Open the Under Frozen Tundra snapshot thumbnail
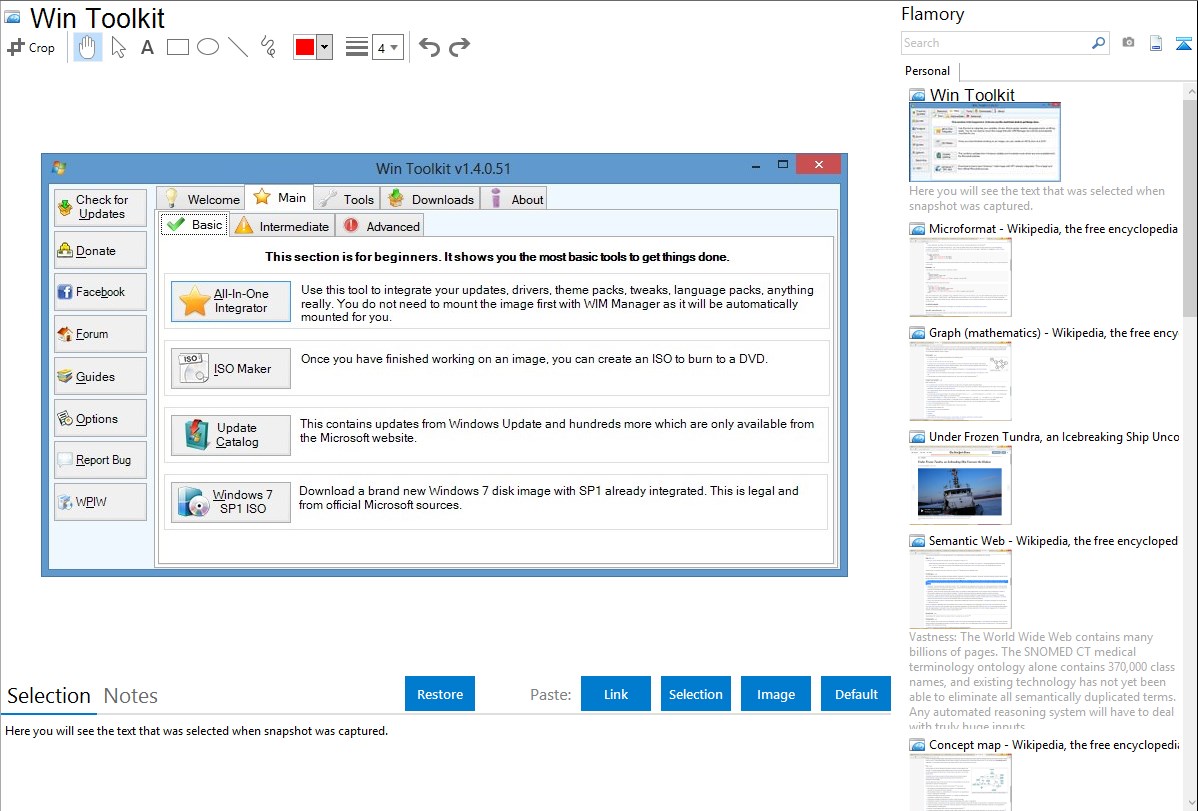1198x811 pixels. coord(960,485)
